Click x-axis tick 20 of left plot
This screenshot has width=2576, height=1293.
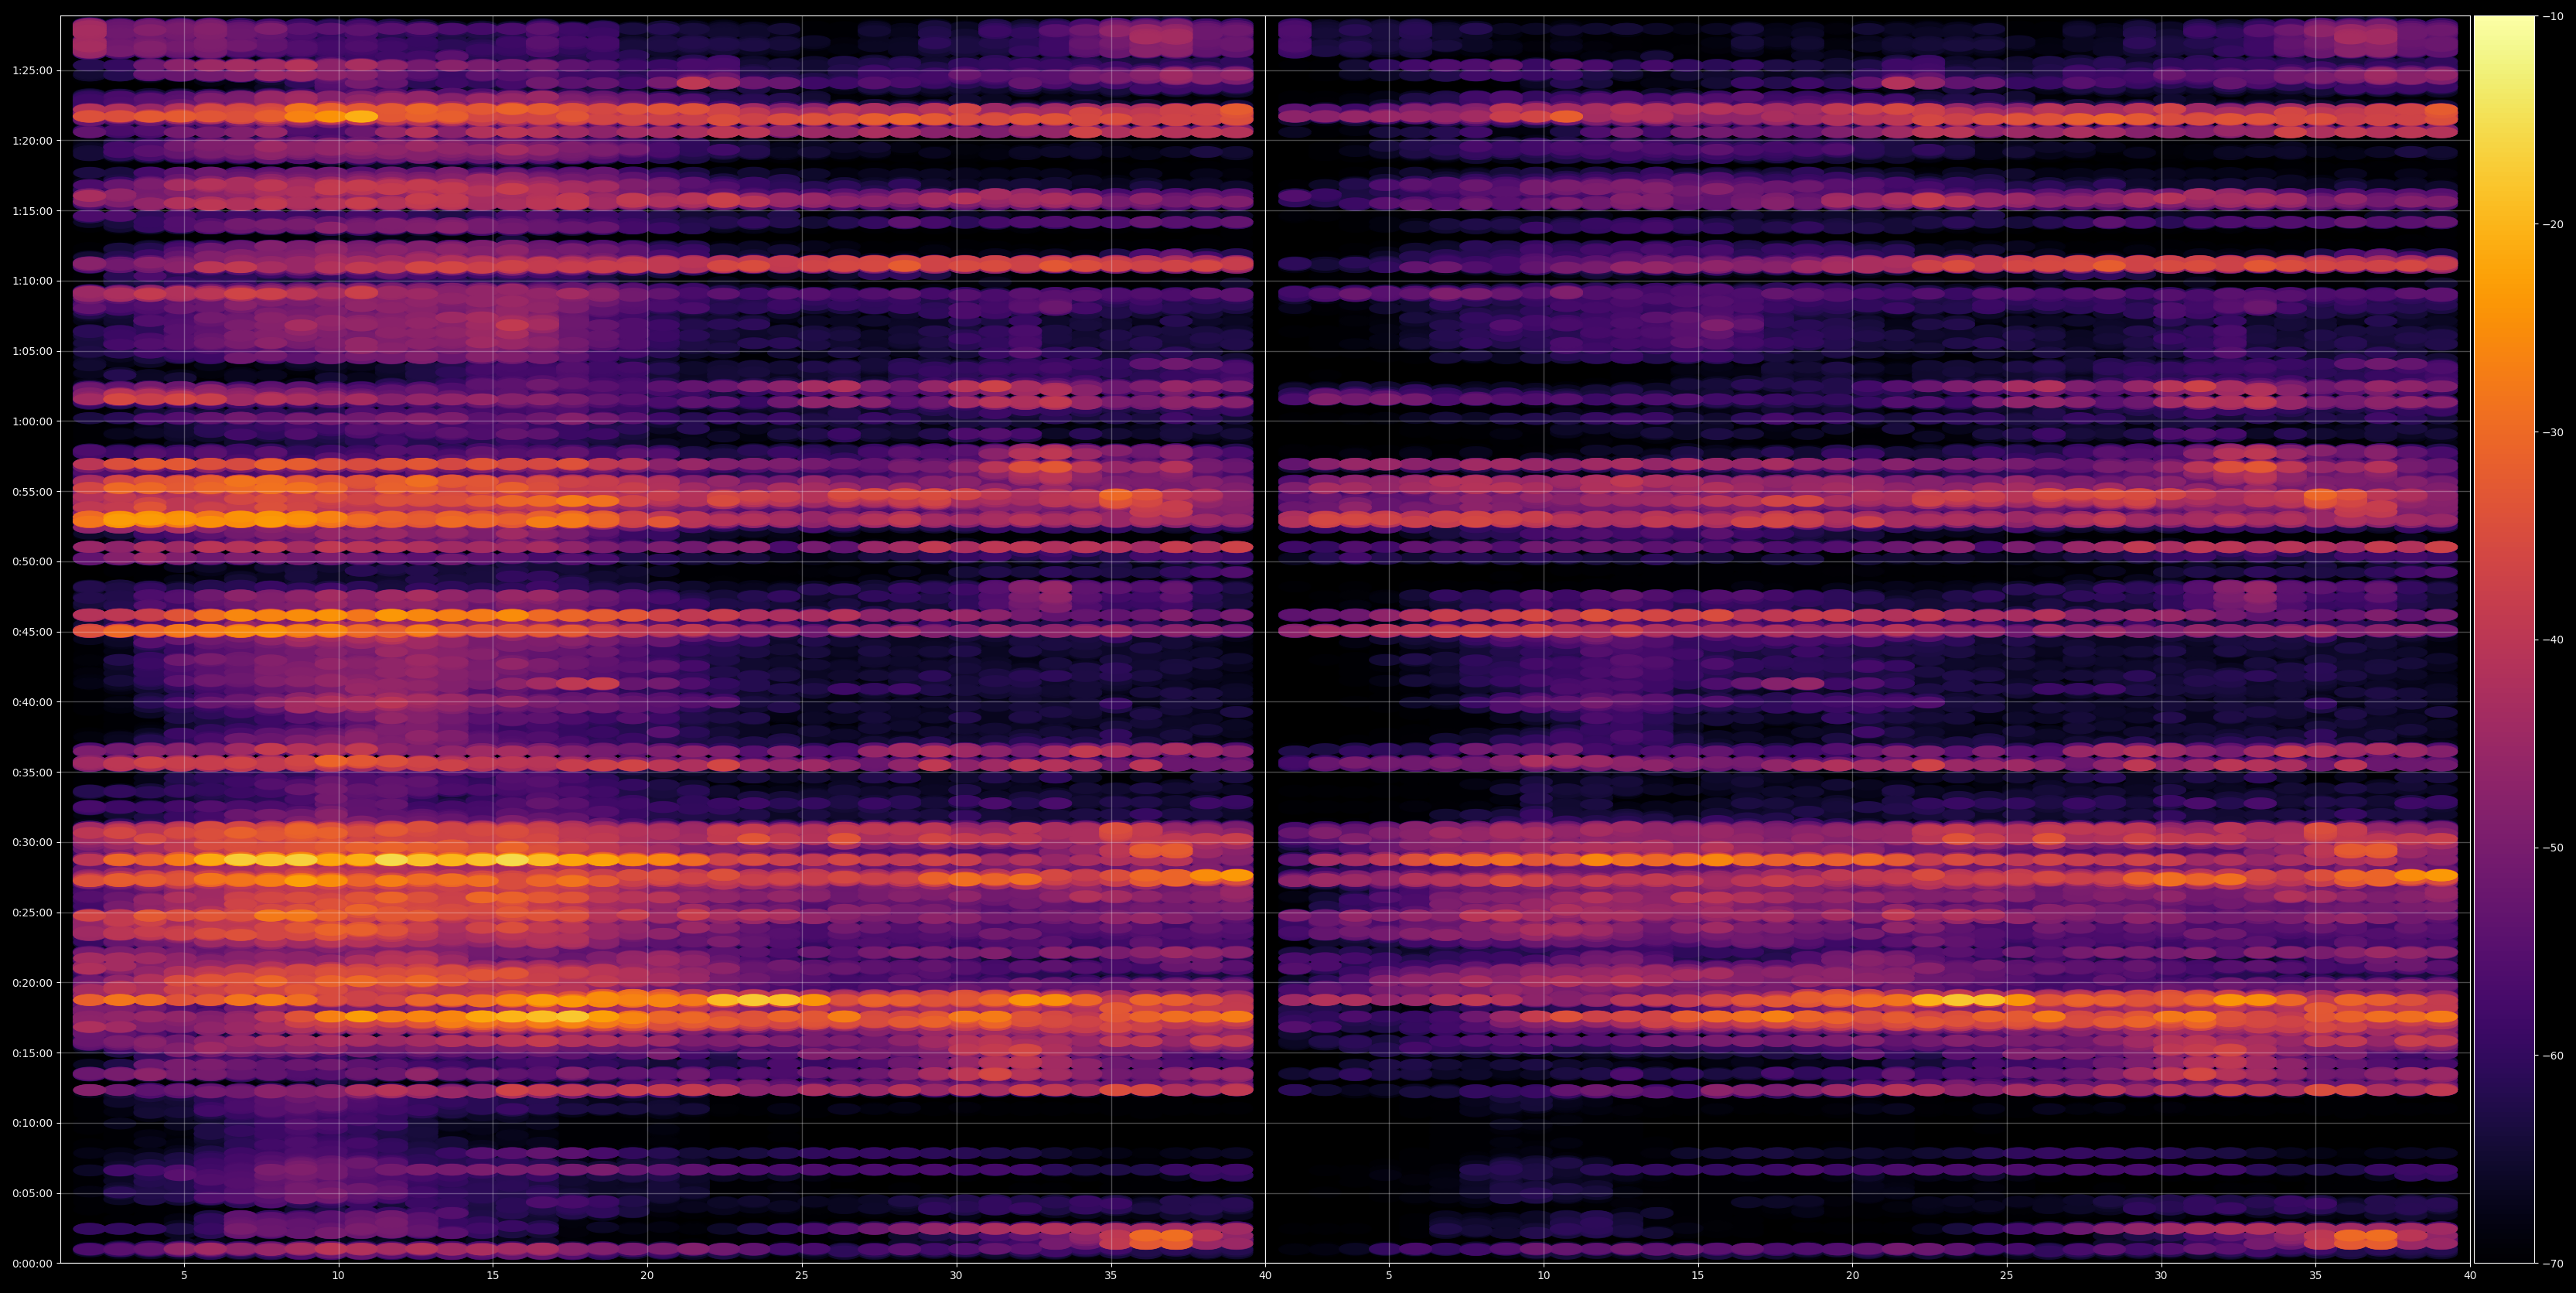click(647, 1276)
